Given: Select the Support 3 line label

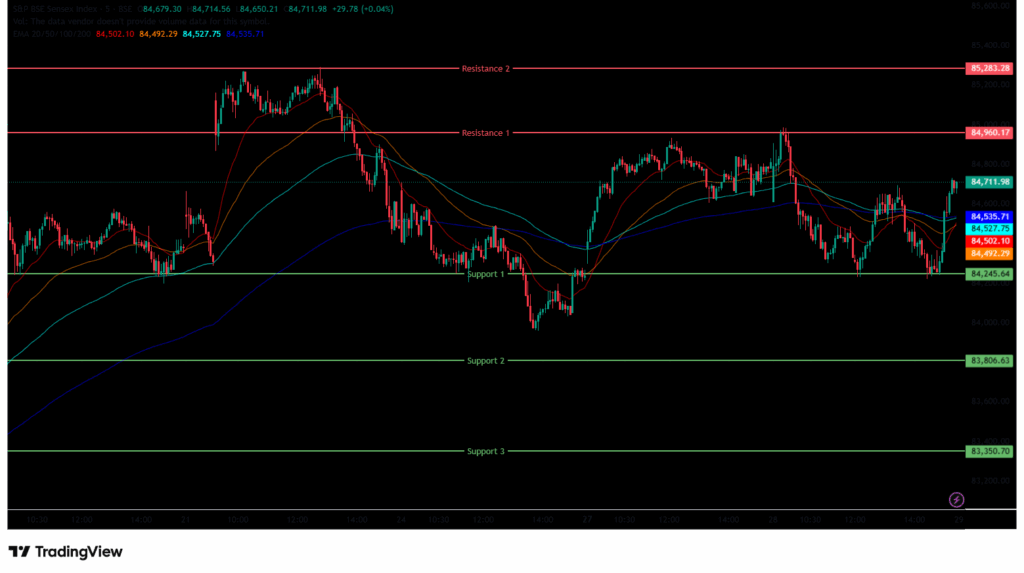Looking at the screenshot, I should click(486, 452).
